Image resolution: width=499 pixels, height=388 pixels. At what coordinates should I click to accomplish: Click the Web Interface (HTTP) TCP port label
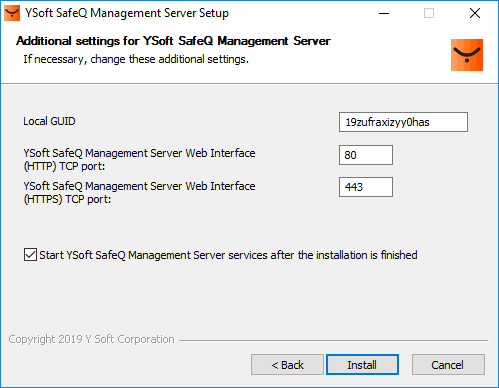point(139,159)
